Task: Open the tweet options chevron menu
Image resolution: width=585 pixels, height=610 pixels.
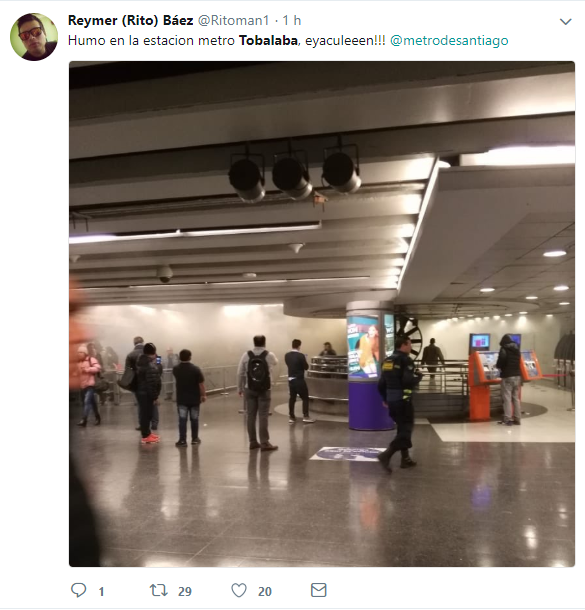Action: 566,21
